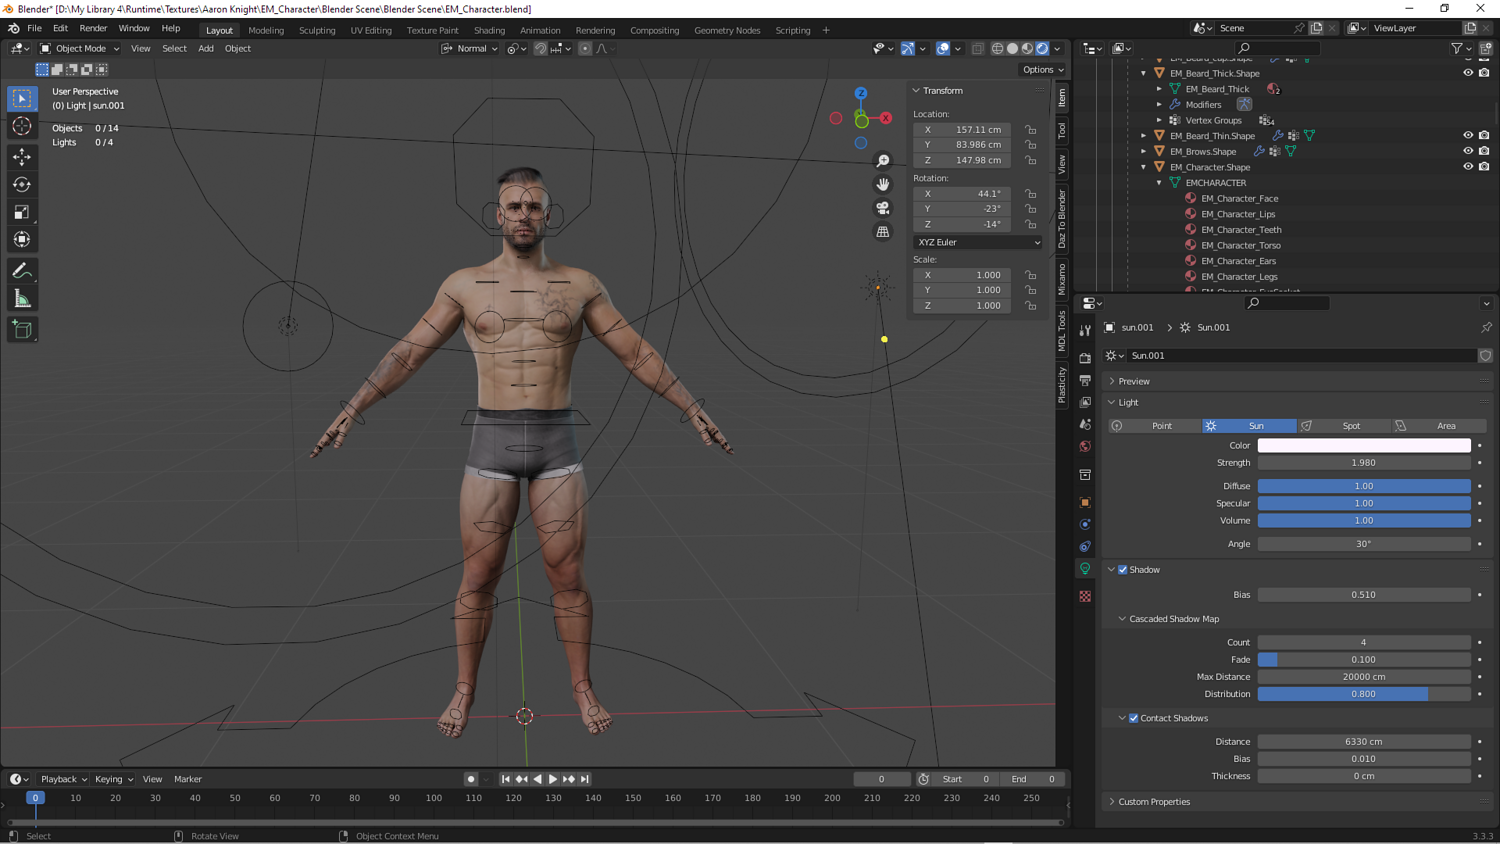The width and height of the screenshot is (1500, 844).
Task: Open the XYZ Euler rotation mode dropdown
Action: pos(977,242)
